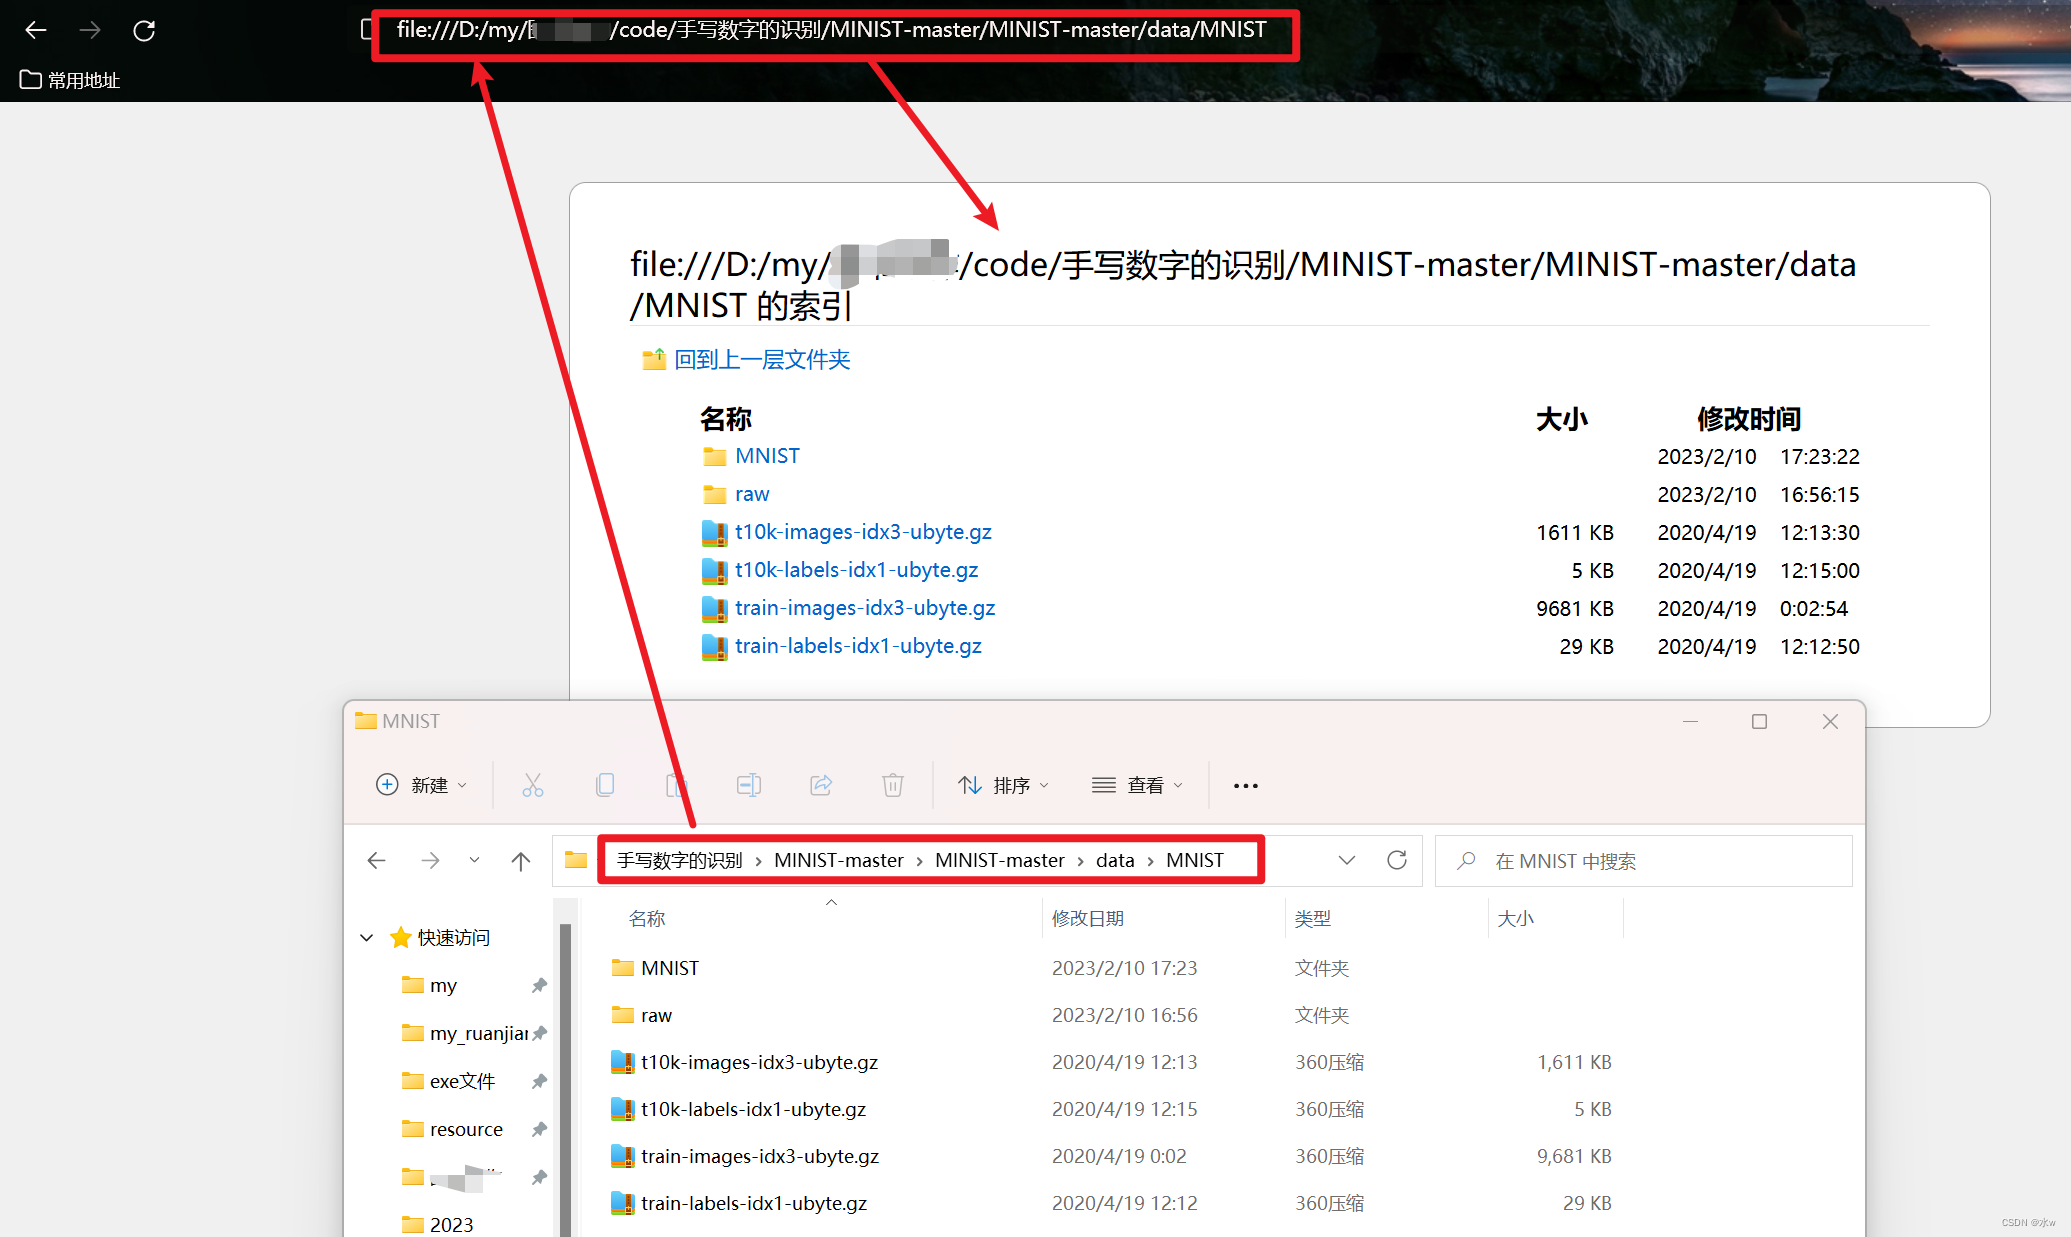
Task: Open the 常用地址 folder icon
Action: pyautogui.click(x=29, y=79)
